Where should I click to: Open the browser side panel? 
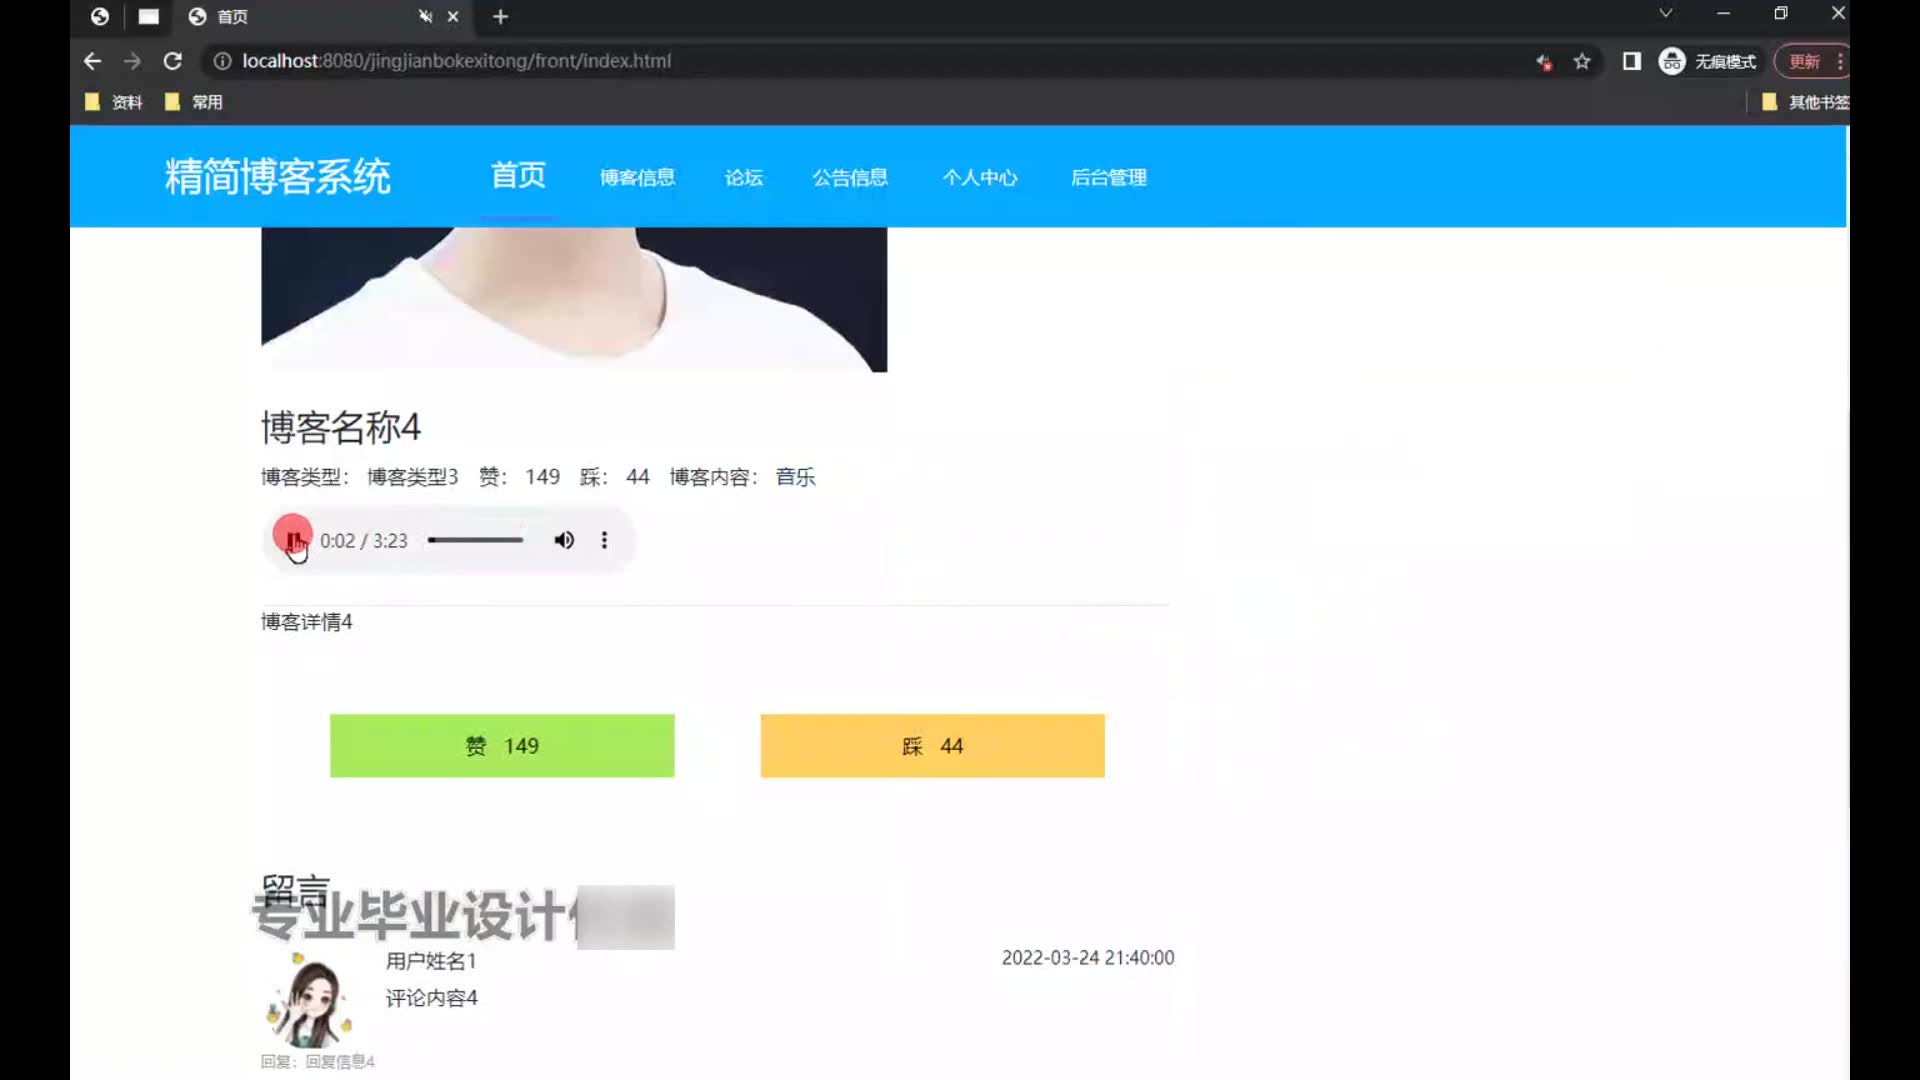1631,61
